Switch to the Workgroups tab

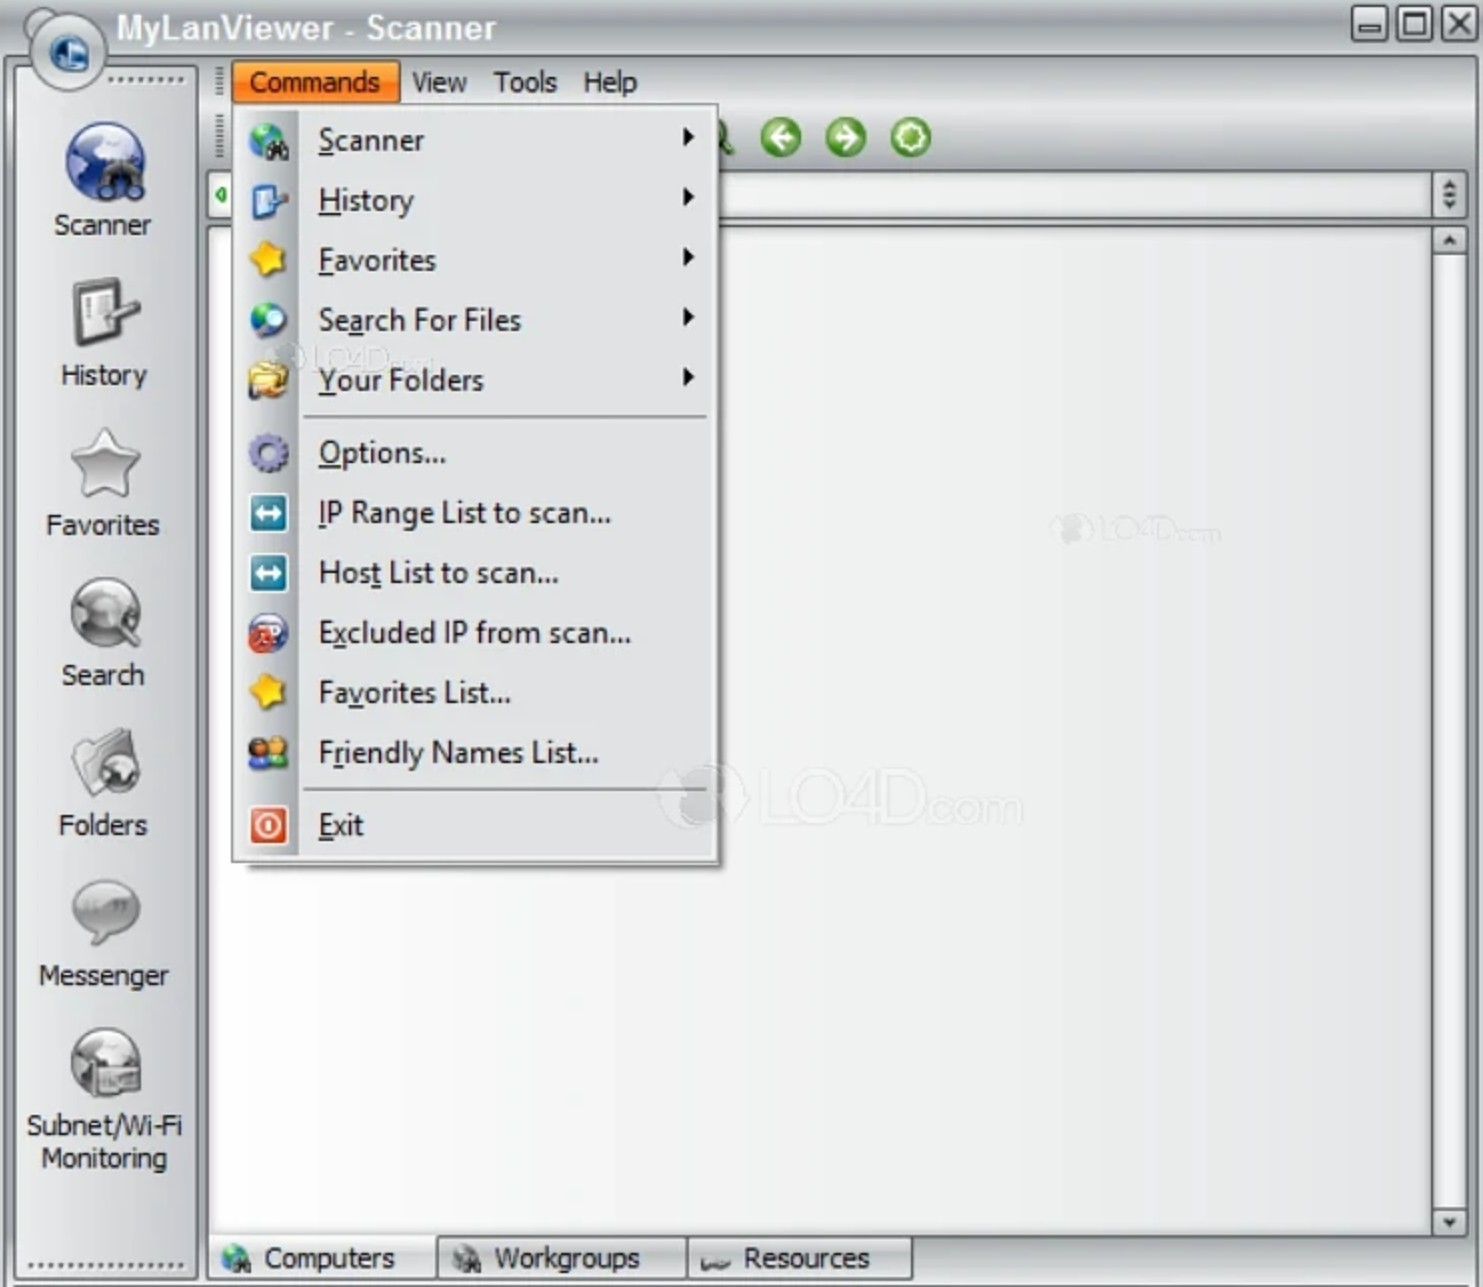(x=562, y=1258)
